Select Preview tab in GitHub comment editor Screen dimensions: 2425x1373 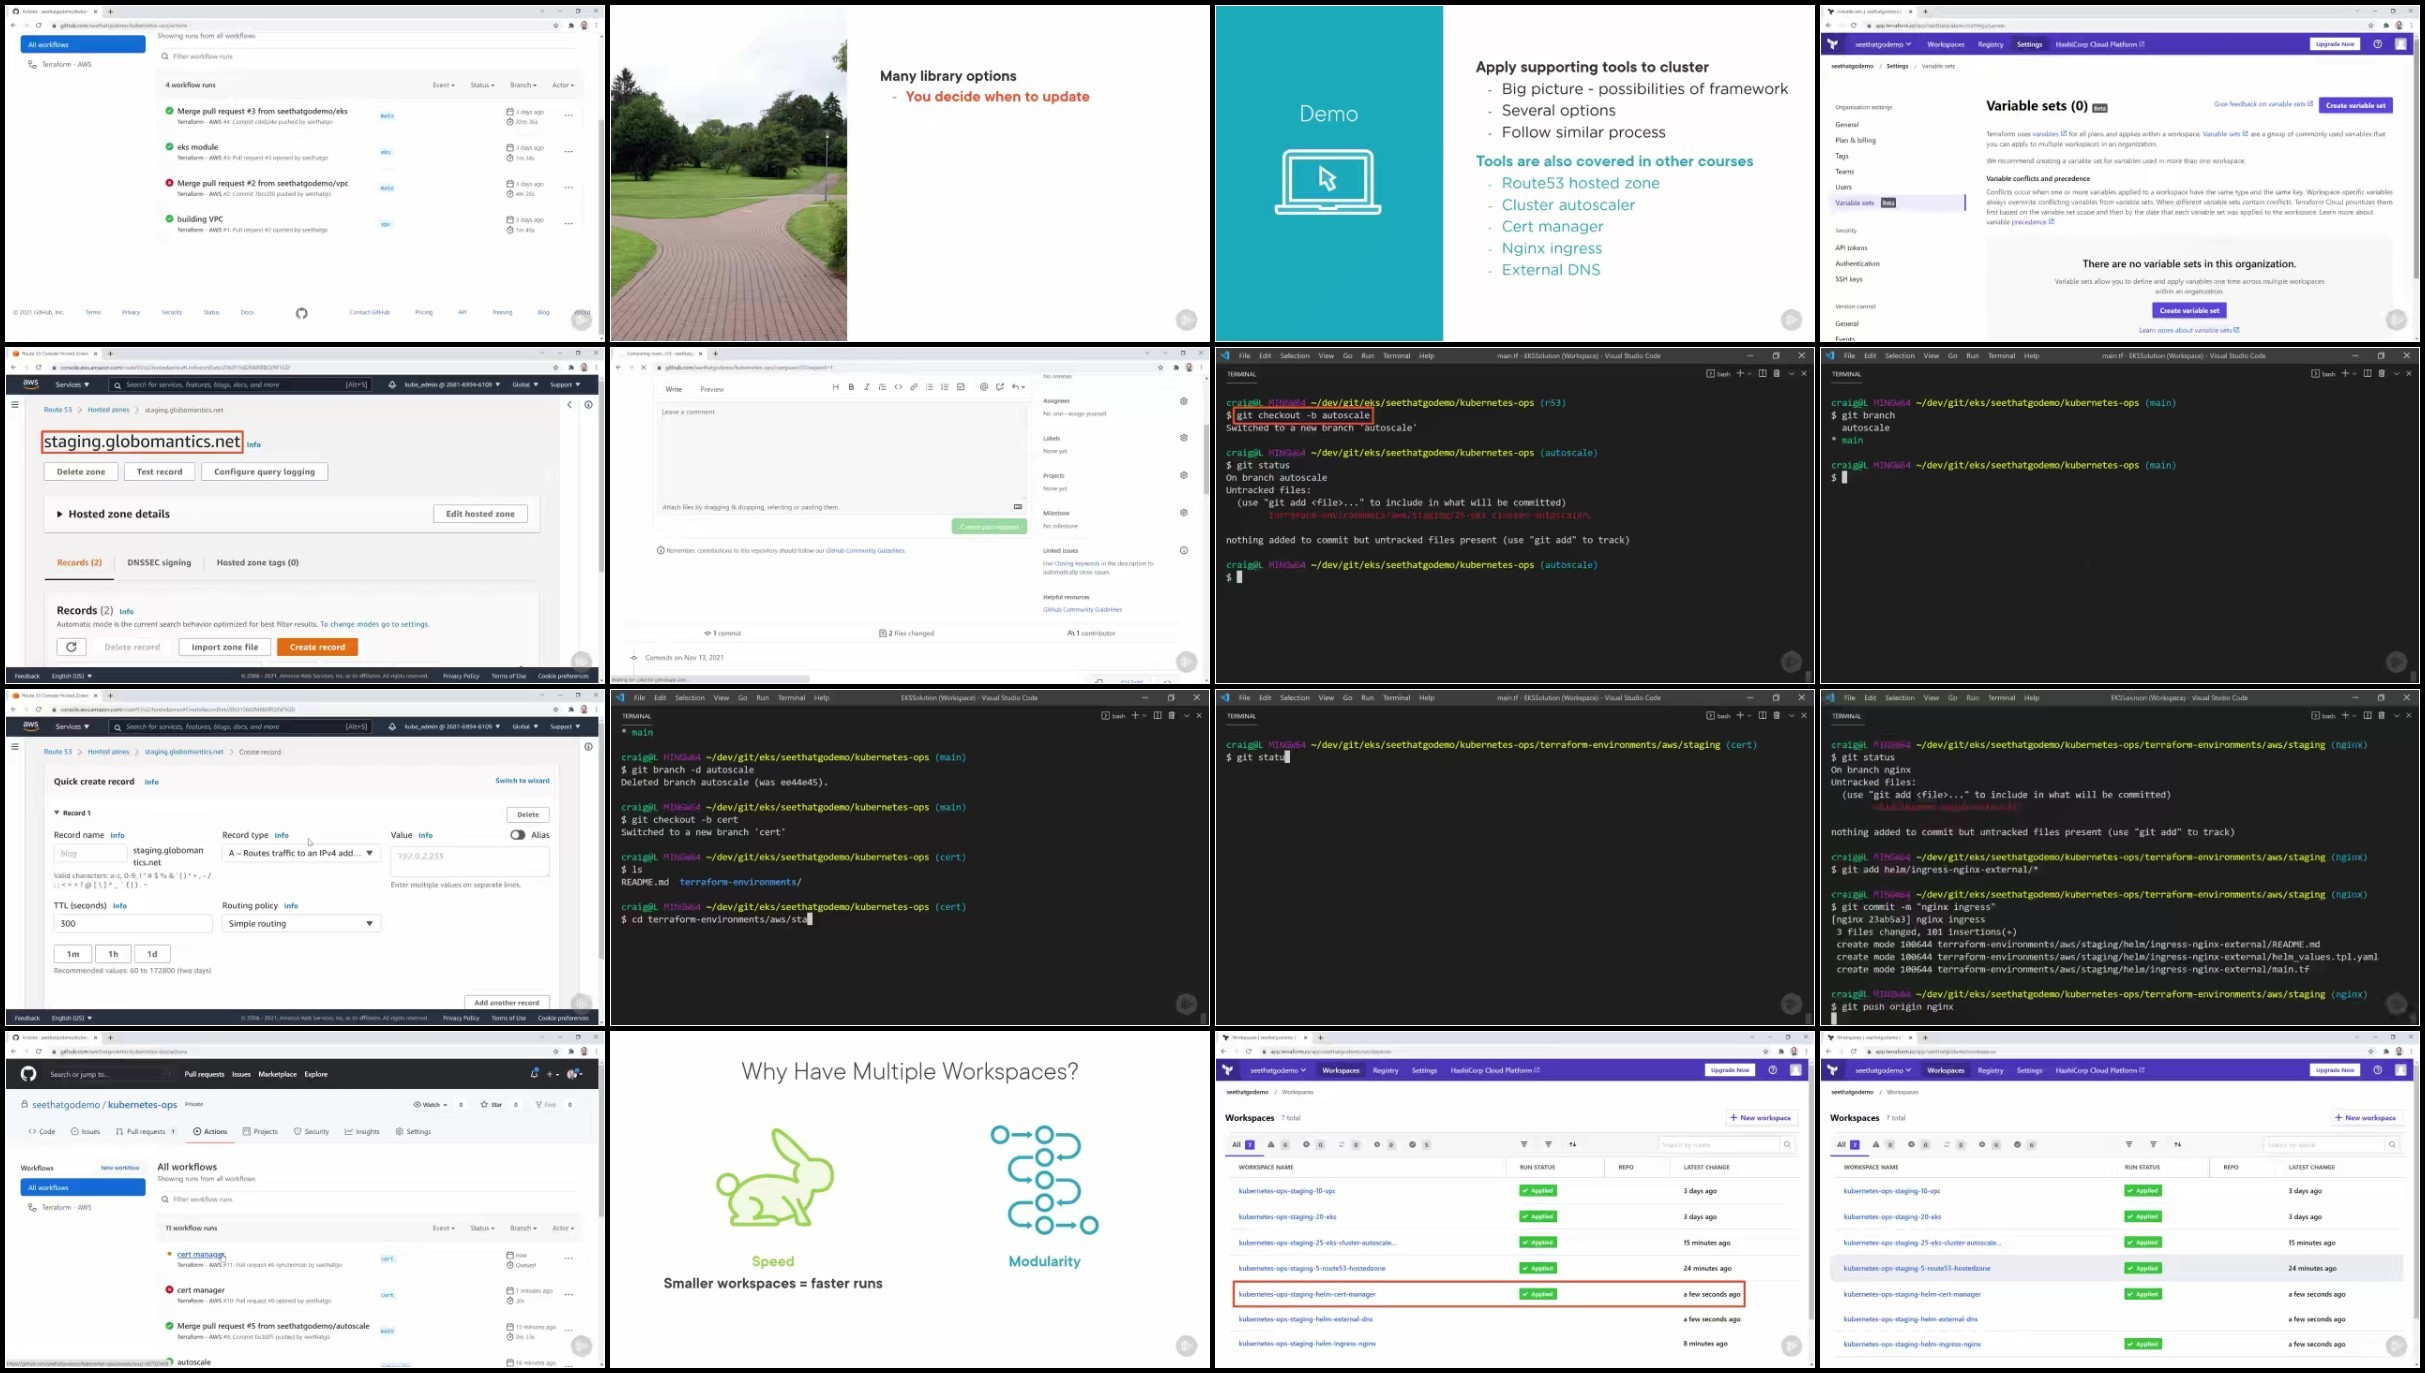click(x=712, y=389)
